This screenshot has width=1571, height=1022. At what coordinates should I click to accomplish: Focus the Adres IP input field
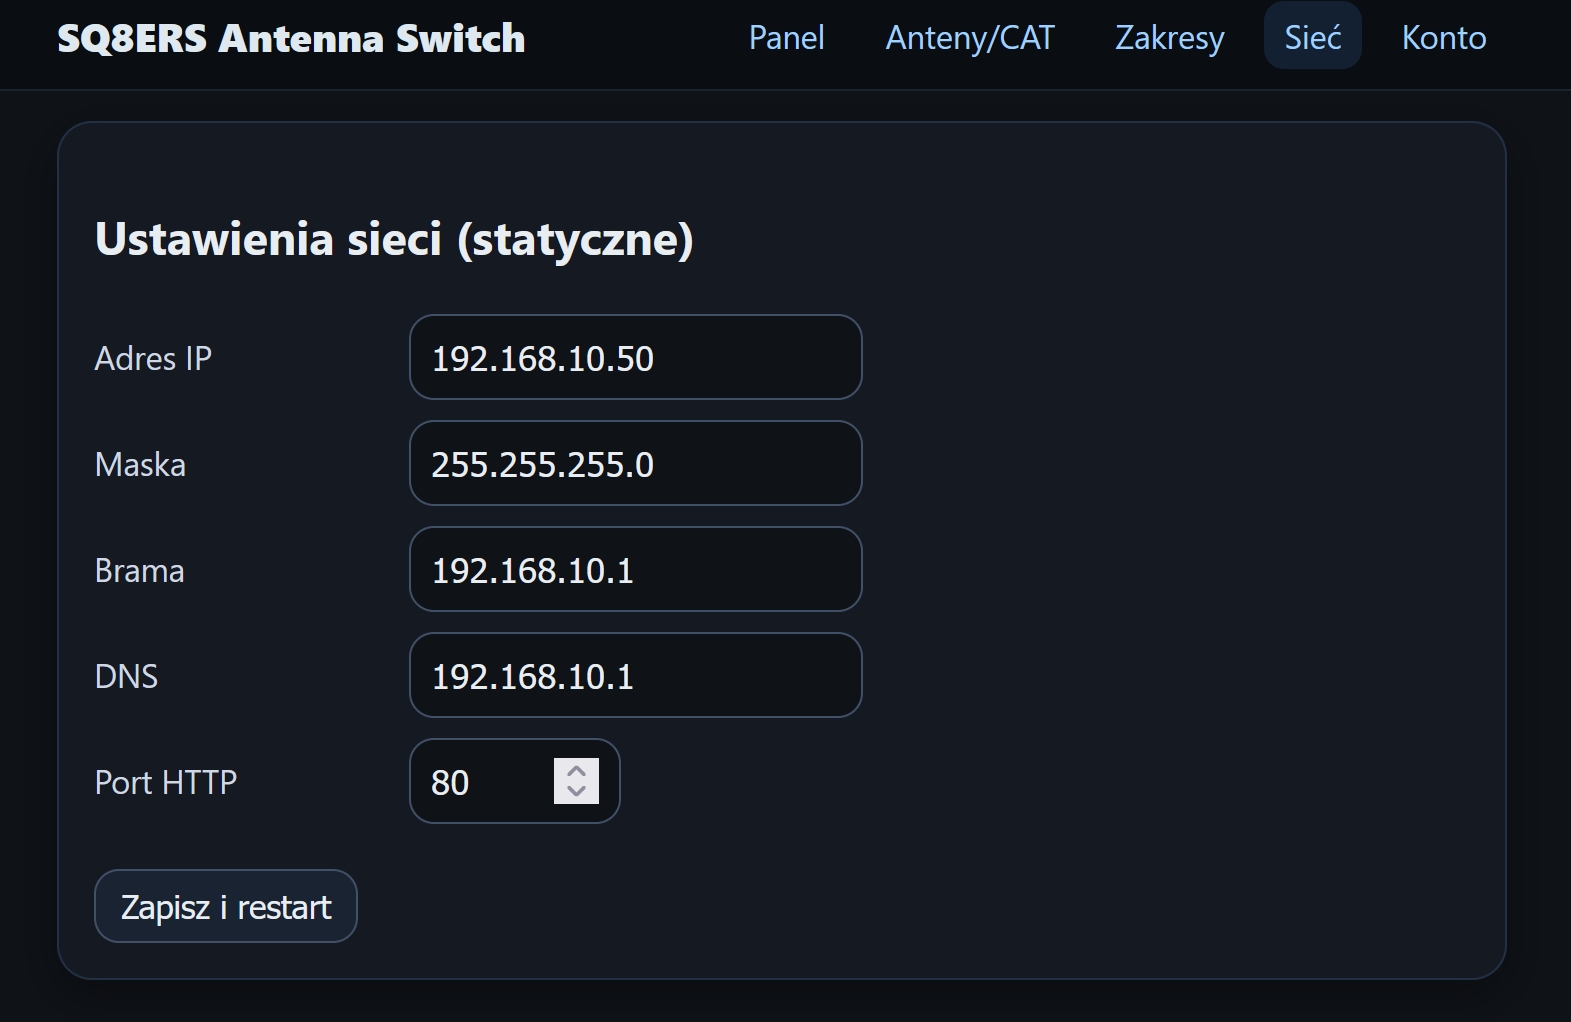pyautogui.click(x=635, y=358)
